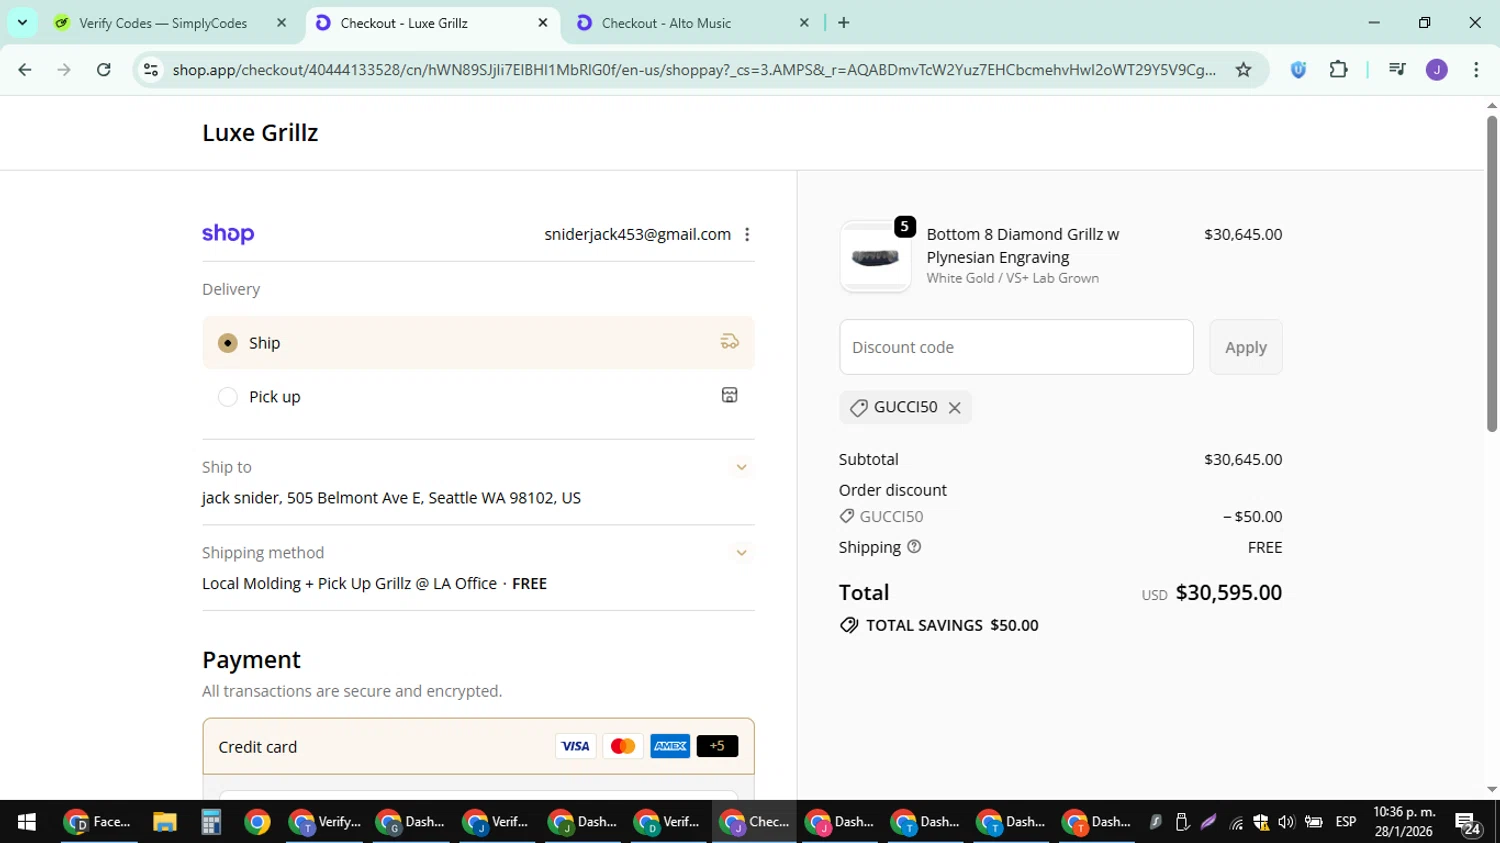Image resolution: width=1500 pixels, height=843 pixels.
Task: Expand the Ship to address section
Action: pos(741,467)
